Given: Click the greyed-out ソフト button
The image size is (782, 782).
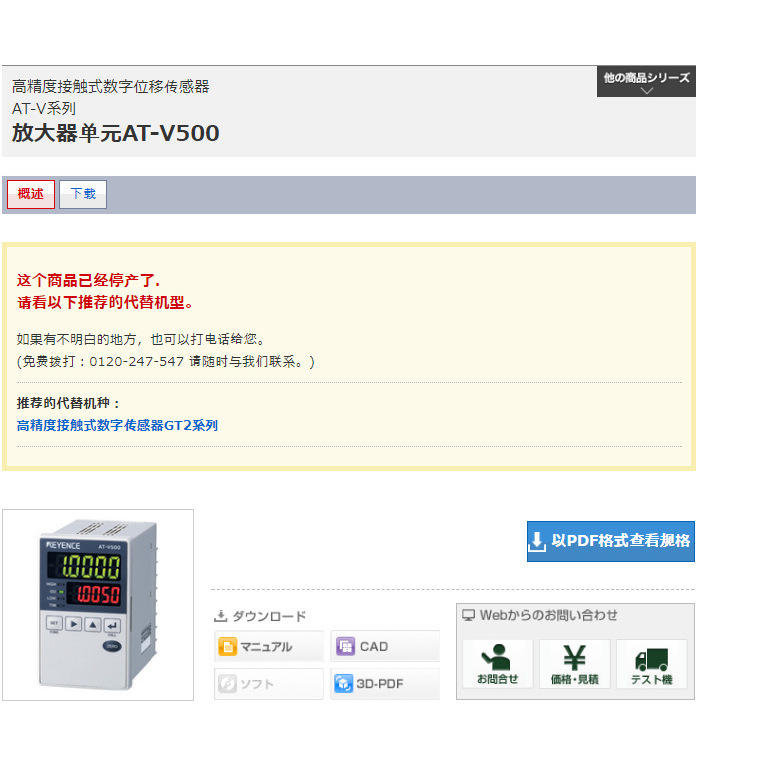Looking at the screenshot, I should pyautogui.click(x=269, y=684).
